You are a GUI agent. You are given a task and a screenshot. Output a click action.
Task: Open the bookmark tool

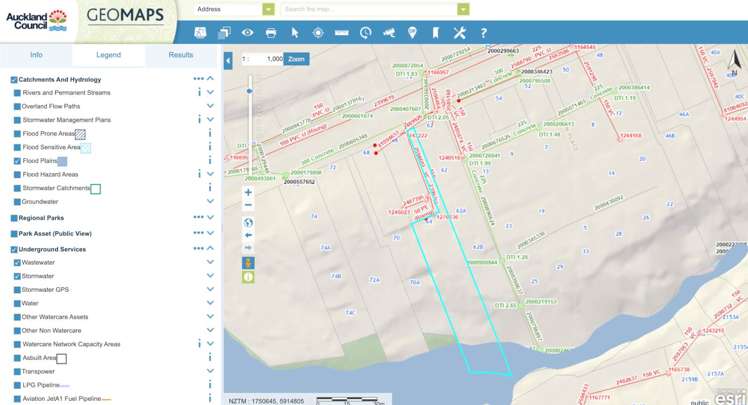tap(436, 33)
